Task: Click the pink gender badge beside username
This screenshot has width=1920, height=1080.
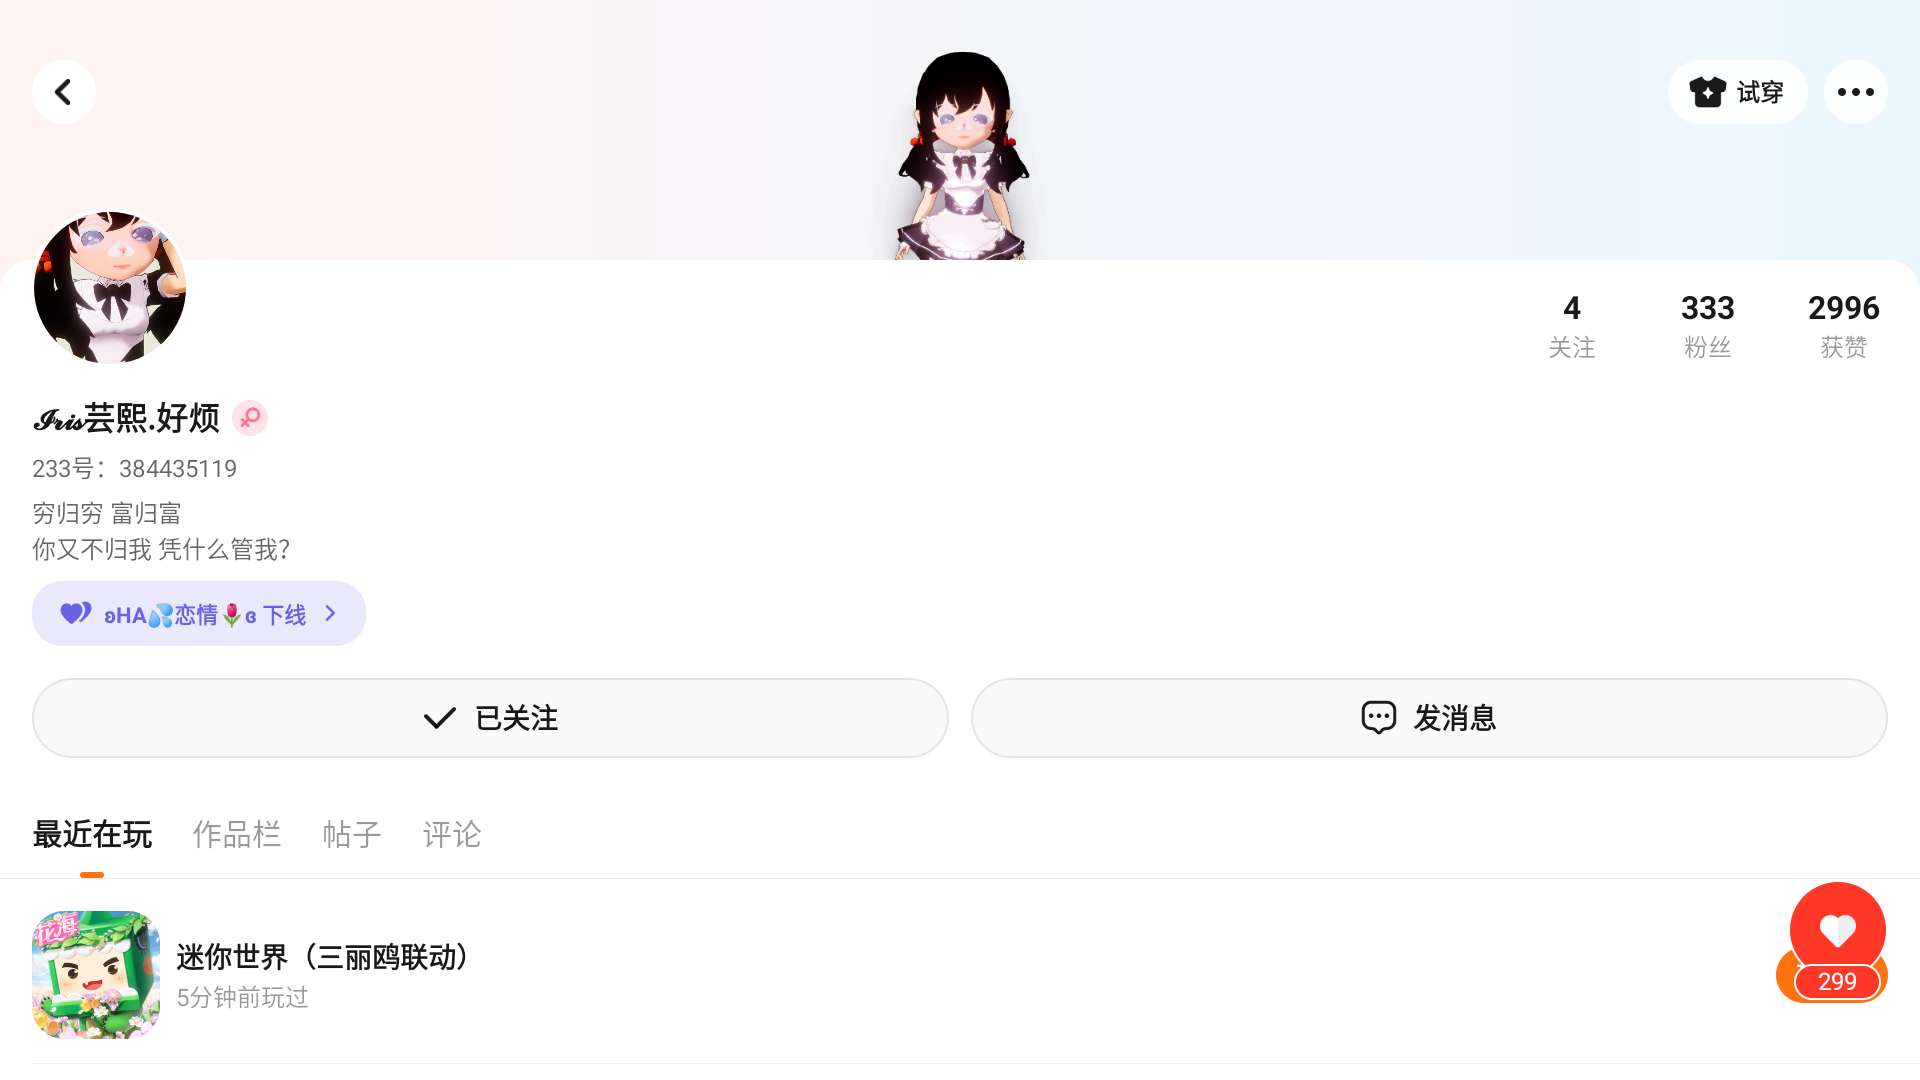Action: point(250,418)
